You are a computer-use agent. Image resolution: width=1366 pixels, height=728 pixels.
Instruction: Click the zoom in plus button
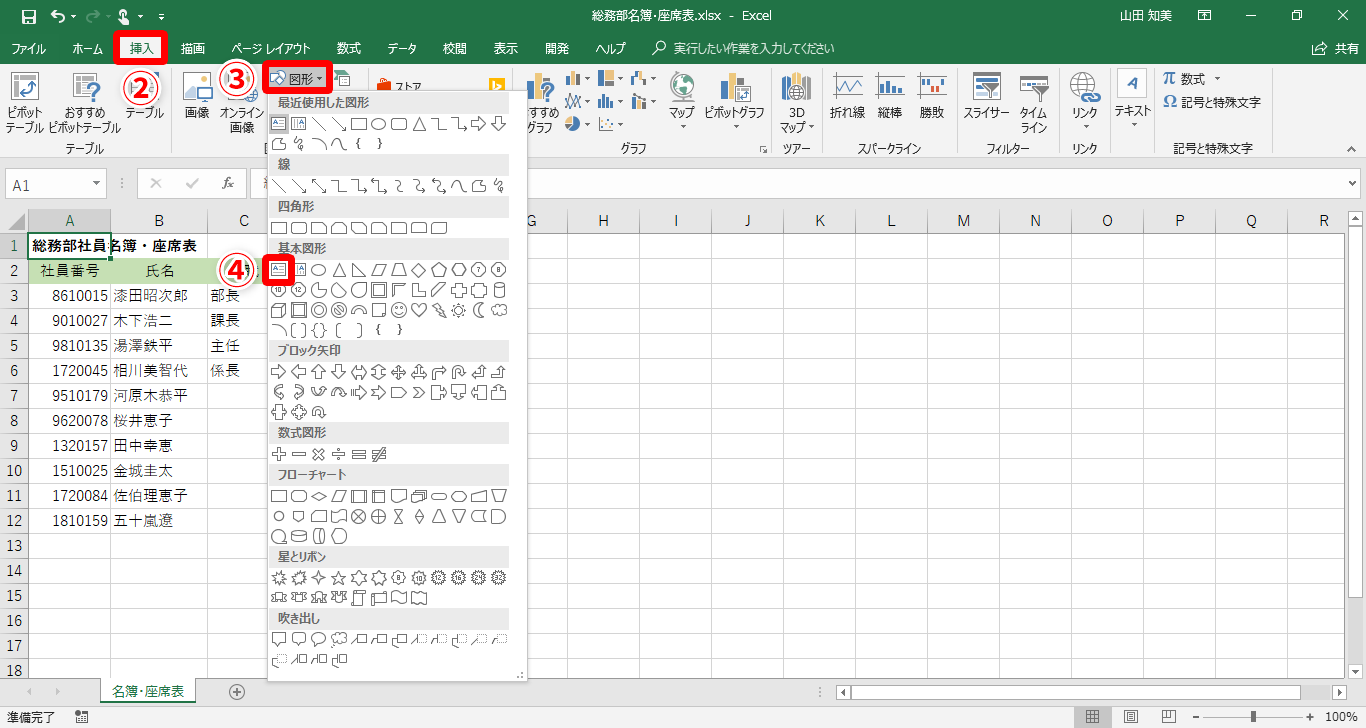1311,716
